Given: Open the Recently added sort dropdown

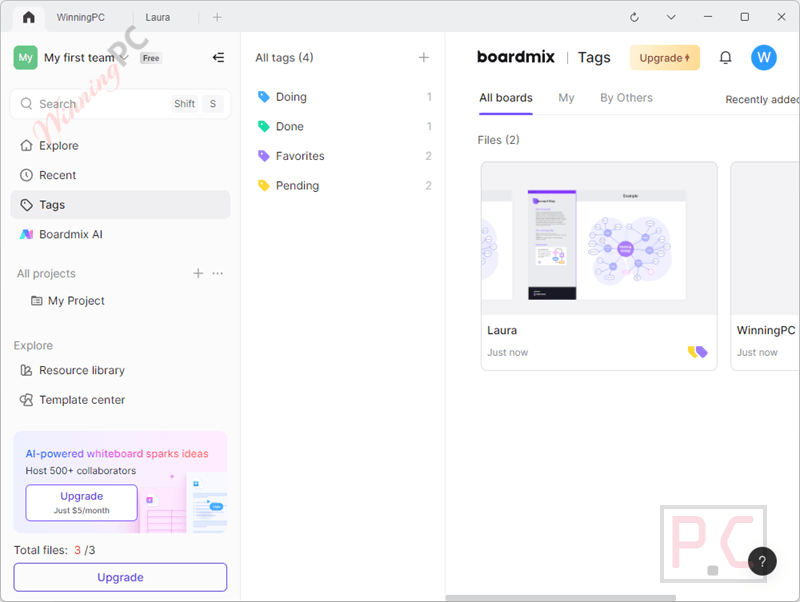Looking at the screenshot, I should coord(762,99).
